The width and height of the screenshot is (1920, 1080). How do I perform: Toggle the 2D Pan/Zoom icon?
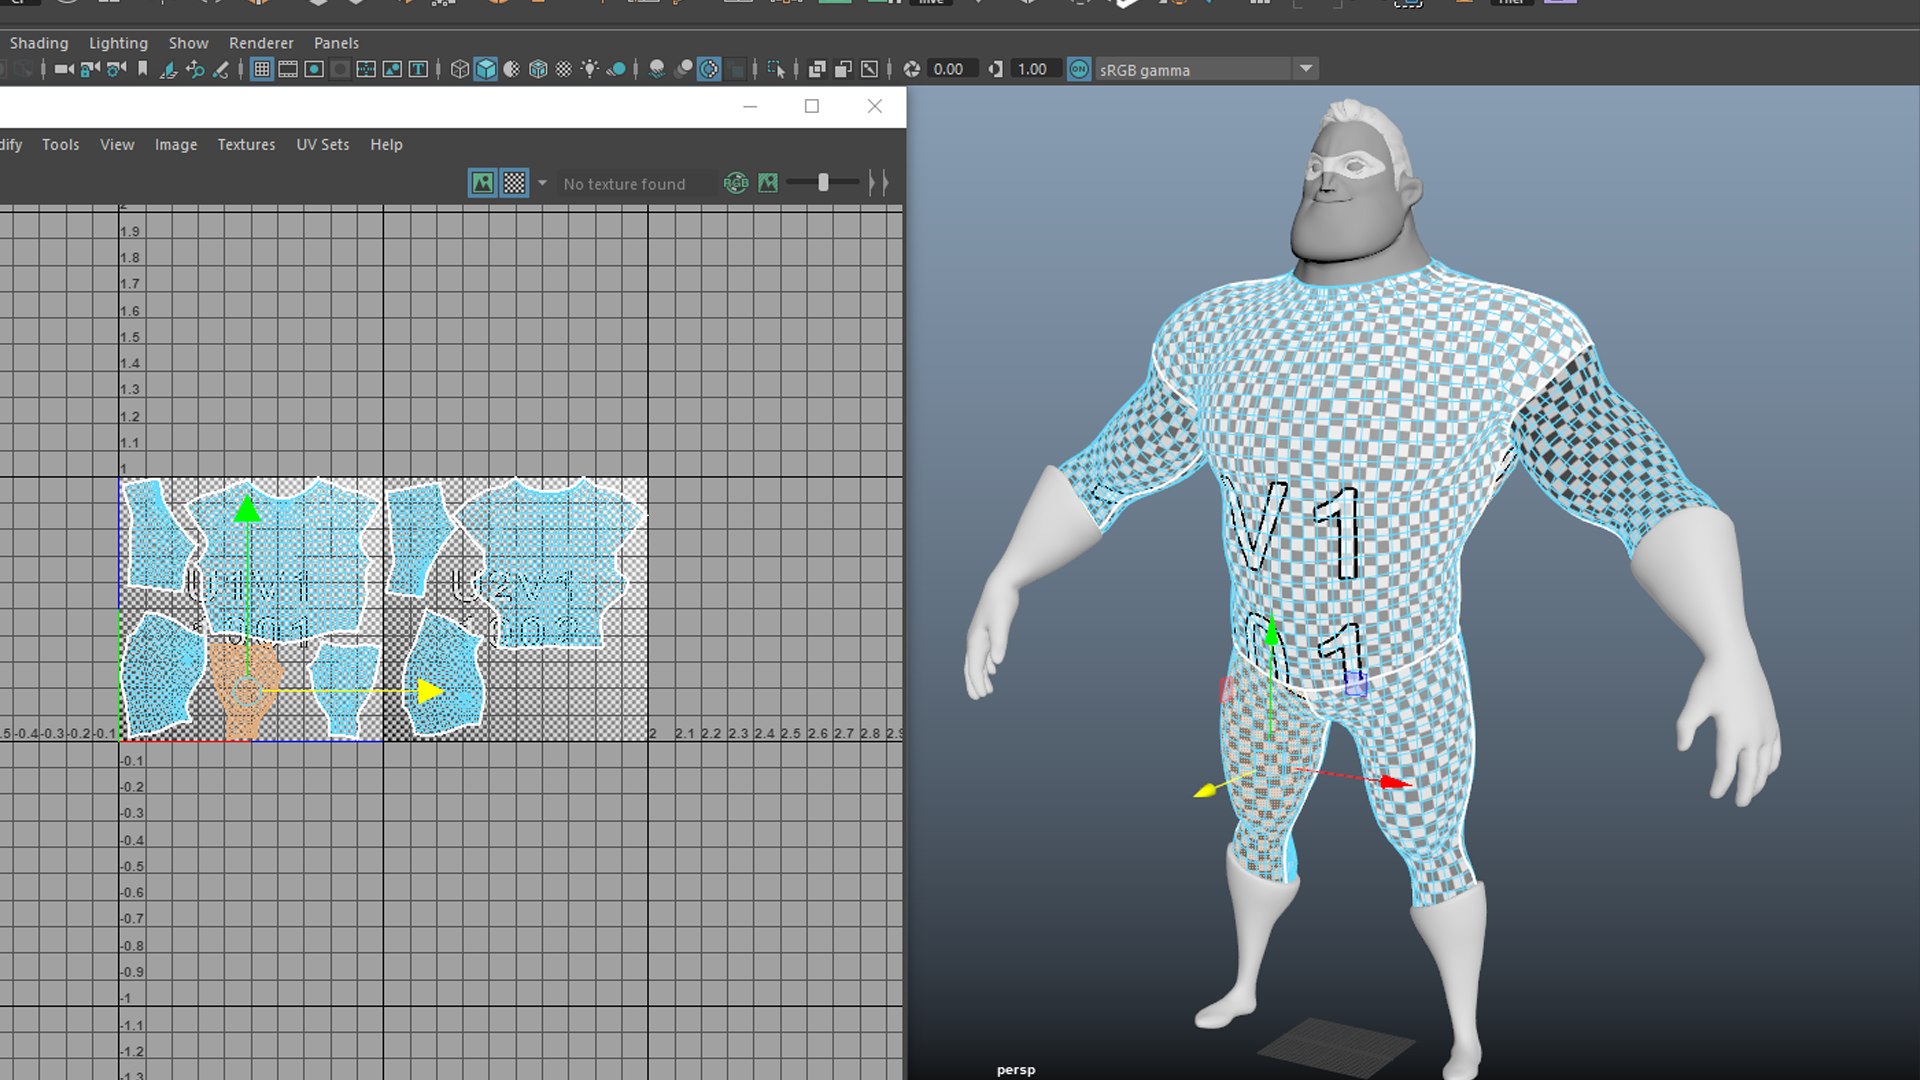point(195,69)
